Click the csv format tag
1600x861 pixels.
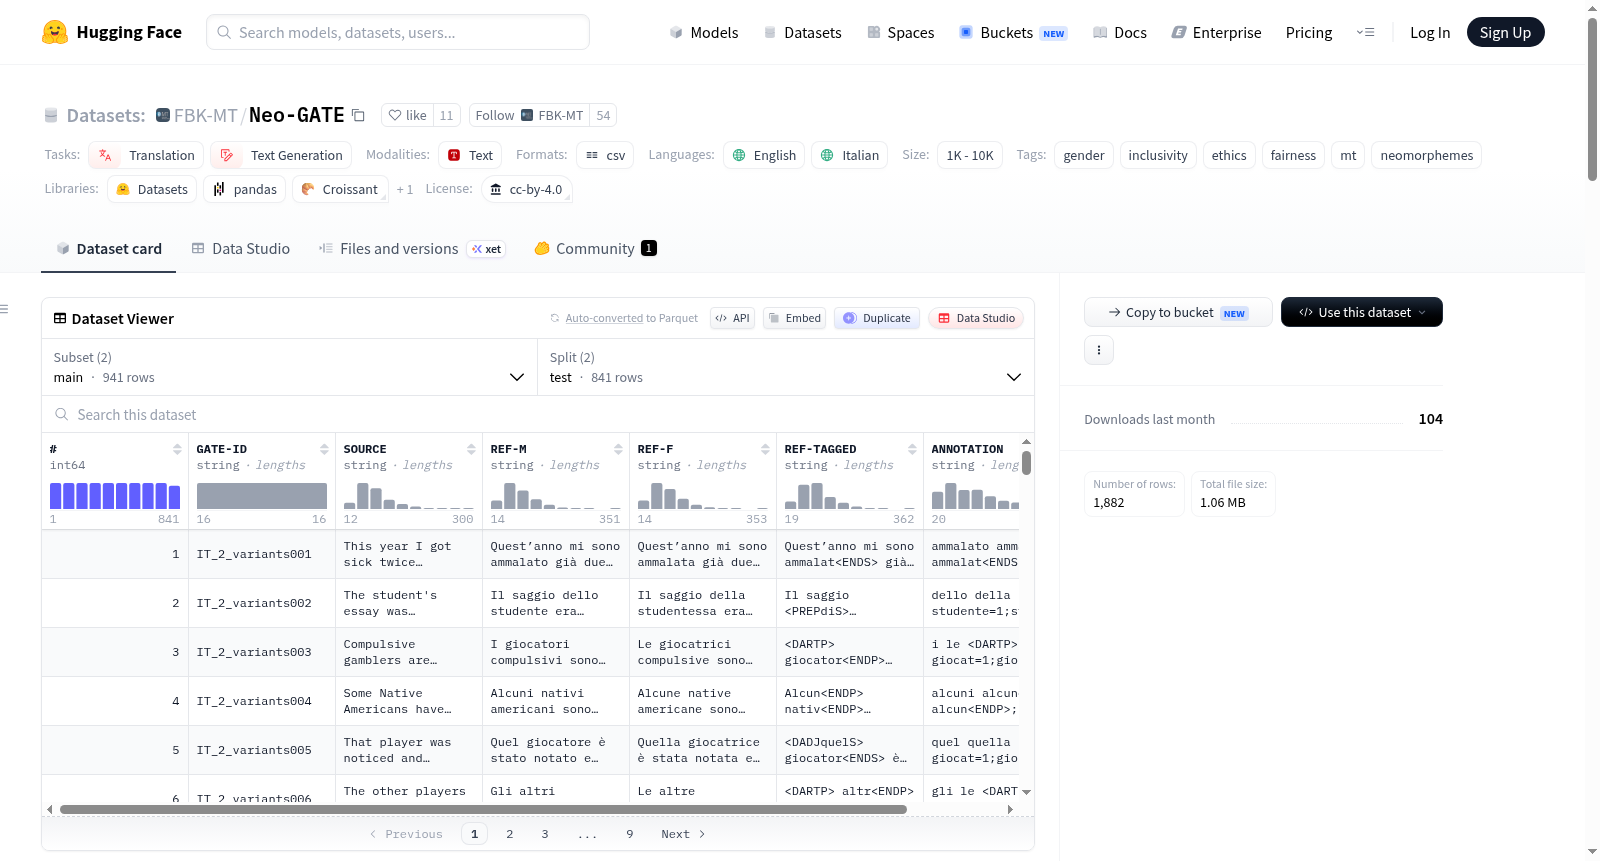click(605, 155)
